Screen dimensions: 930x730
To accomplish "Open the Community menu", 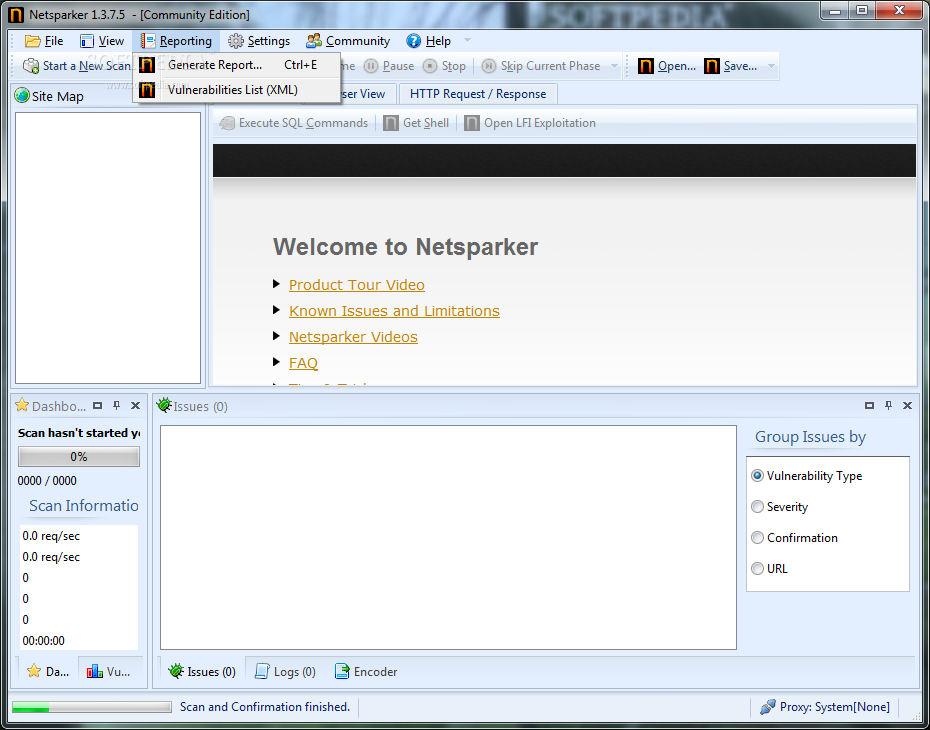I will coord(348,41).
